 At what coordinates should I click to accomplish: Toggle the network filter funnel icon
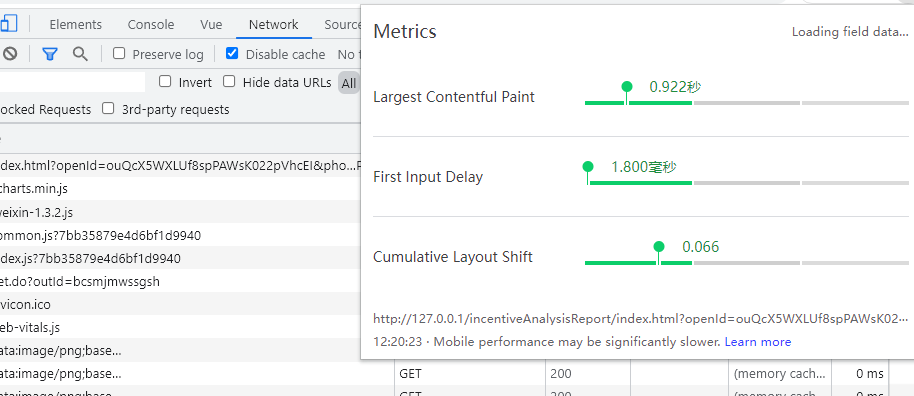pos(50,54)
